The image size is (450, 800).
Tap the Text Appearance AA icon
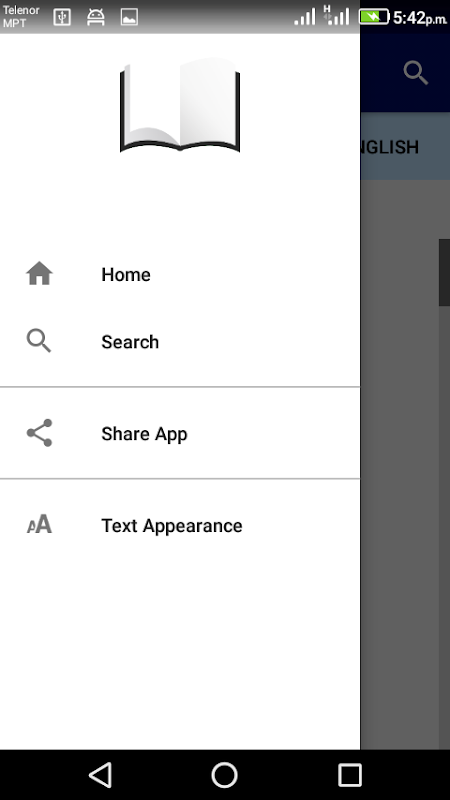(39, 524)
